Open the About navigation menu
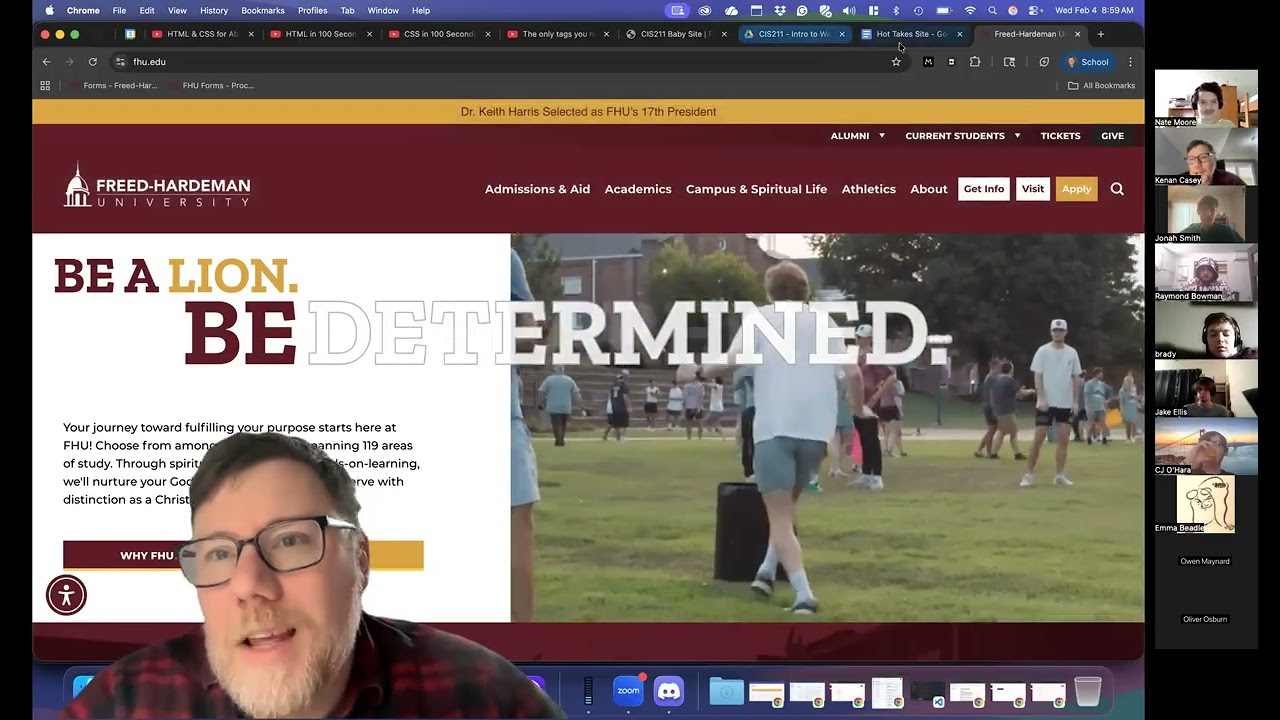Viewport: 1280px width, 720px height. click(929, 189)
